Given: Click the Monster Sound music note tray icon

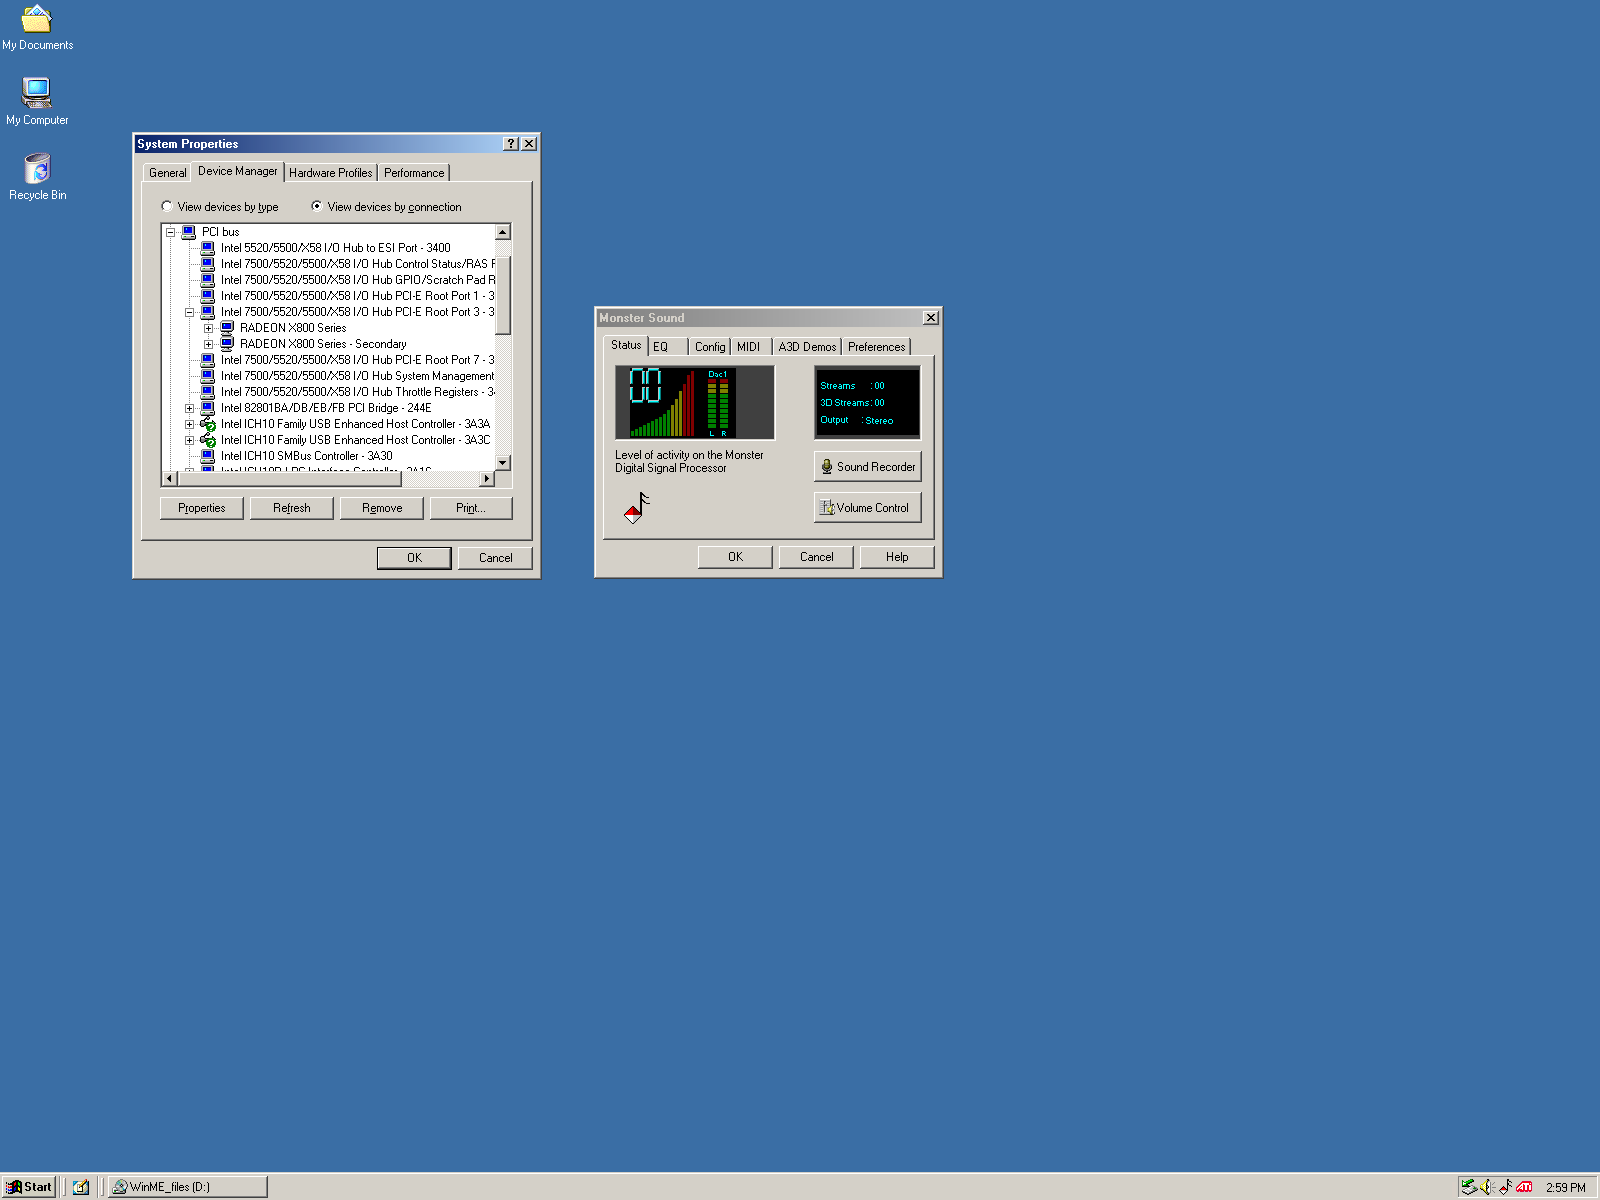Looking at the screenshot, I should coord(1505,1187).
